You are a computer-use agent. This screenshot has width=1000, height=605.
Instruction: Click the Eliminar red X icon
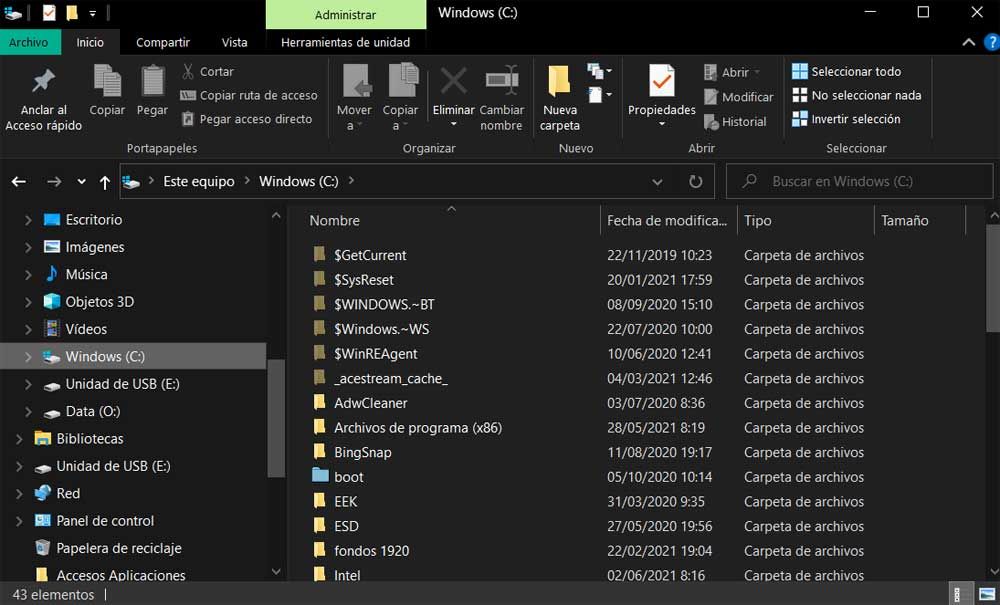pyautogui.click(x=453, y=81)
